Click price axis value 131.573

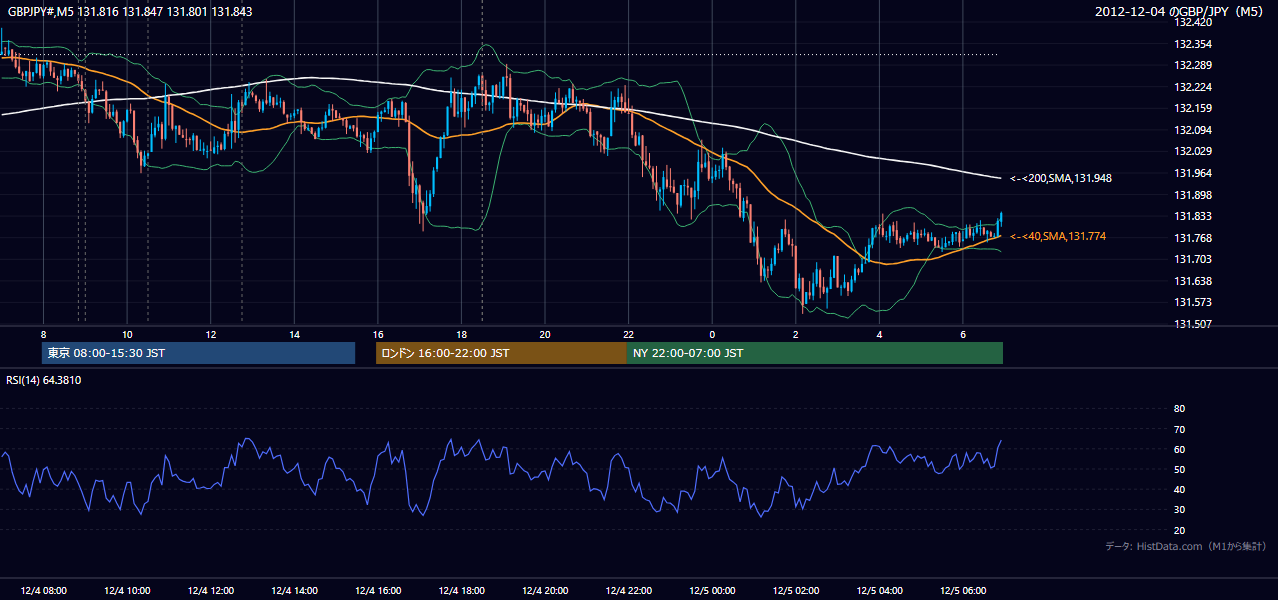[x=1193, y=302]
